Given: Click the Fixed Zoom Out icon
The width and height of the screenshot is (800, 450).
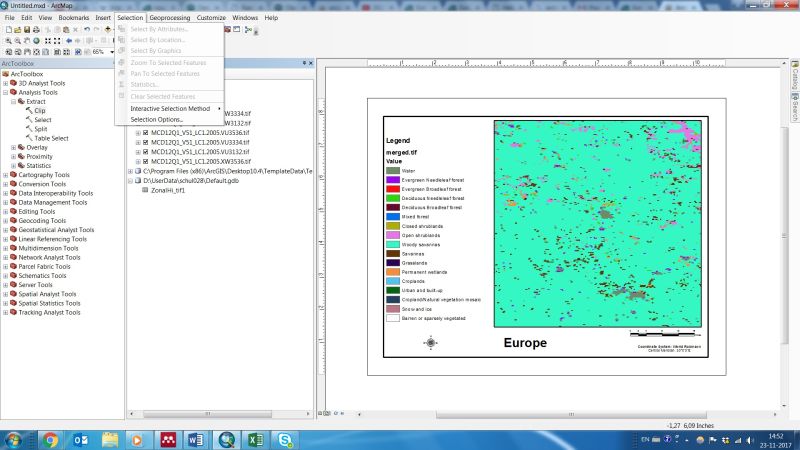Looking at the screenshot, I should [57, 41].
